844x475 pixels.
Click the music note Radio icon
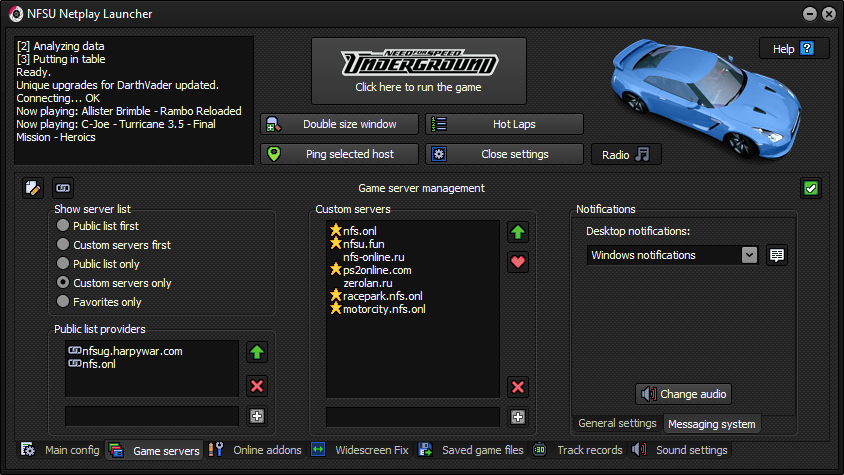[x=642, y=155]
